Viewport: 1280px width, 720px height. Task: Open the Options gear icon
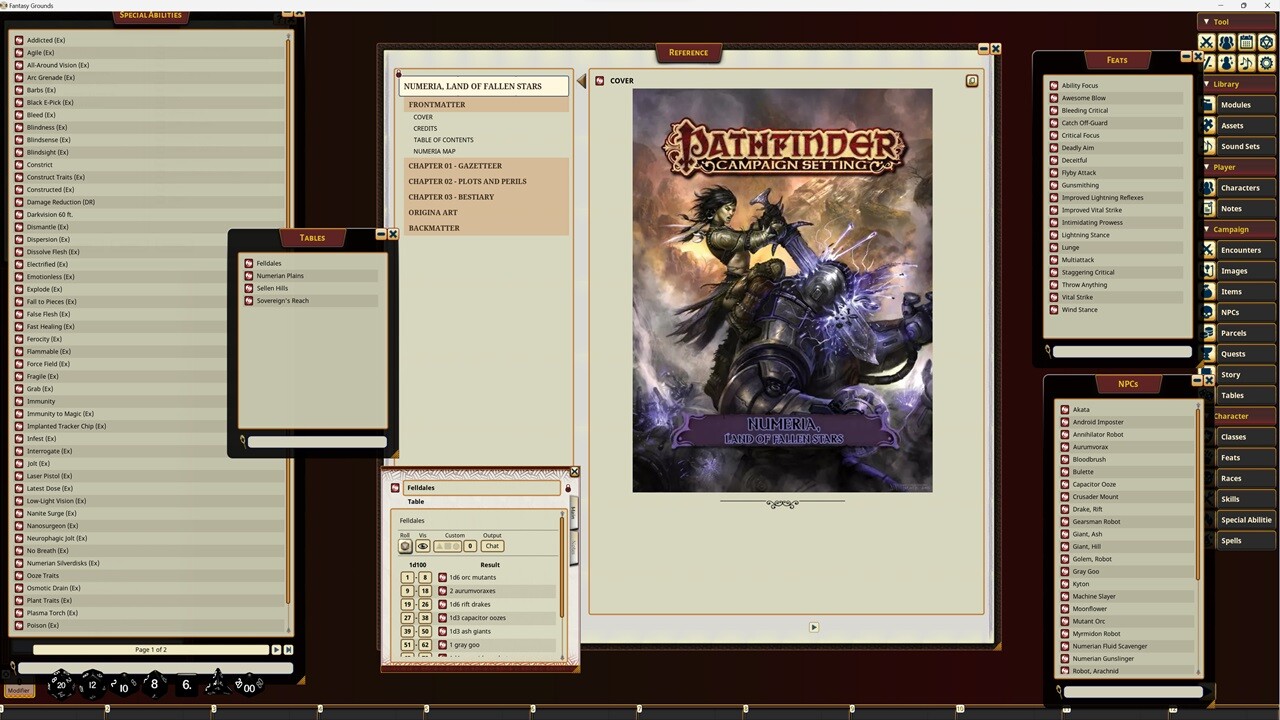[x=1266, y=62]
